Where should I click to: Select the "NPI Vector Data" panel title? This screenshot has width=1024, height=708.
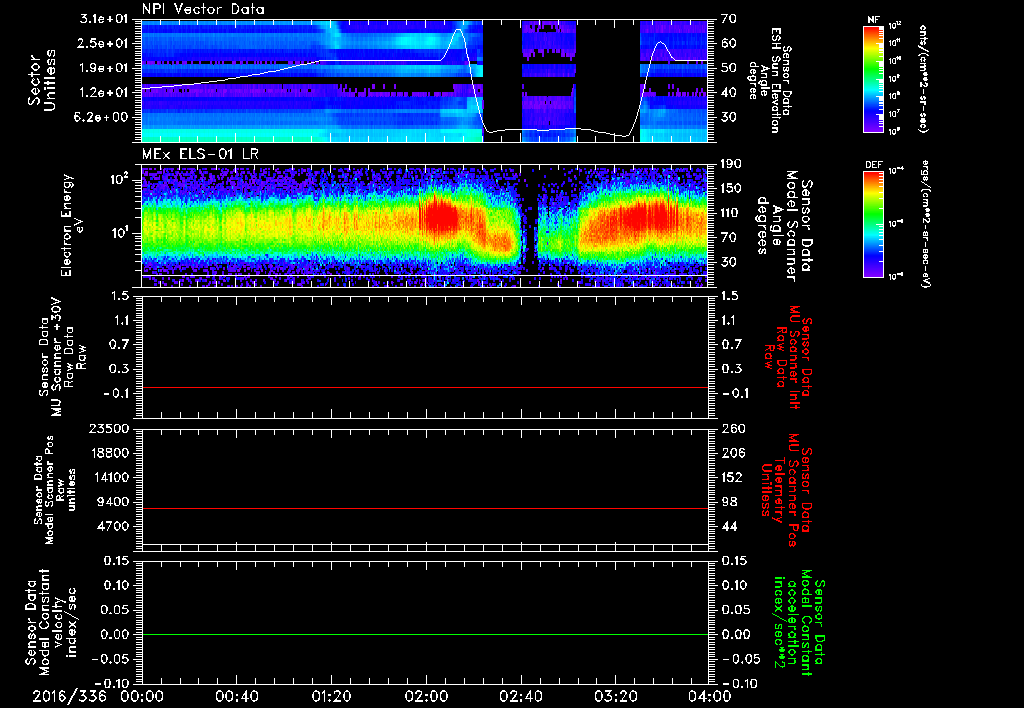[x=203, y=9]
